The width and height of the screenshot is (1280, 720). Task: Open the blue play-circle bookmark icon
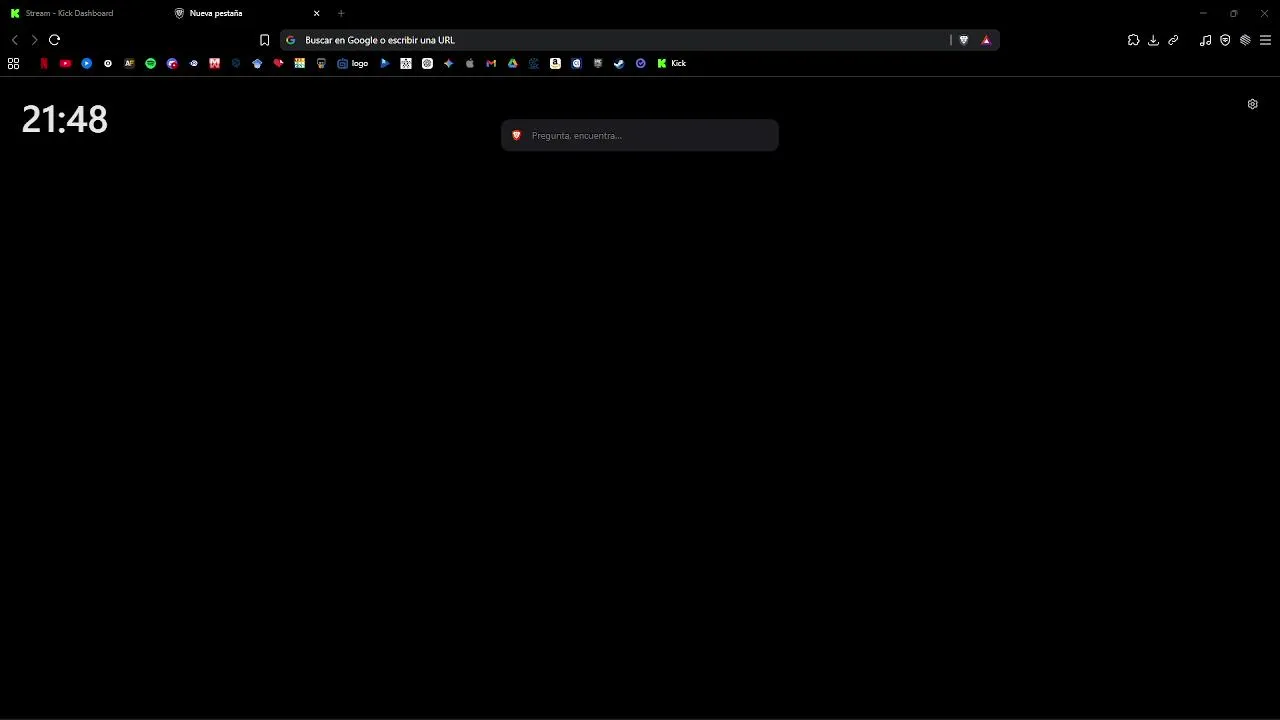[87, 63]
